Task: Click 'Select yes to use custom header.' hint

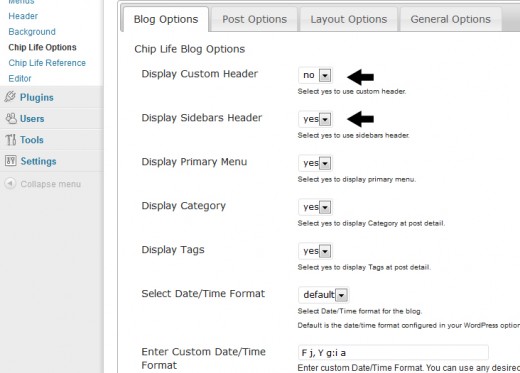Action: [x=352, y=91]
